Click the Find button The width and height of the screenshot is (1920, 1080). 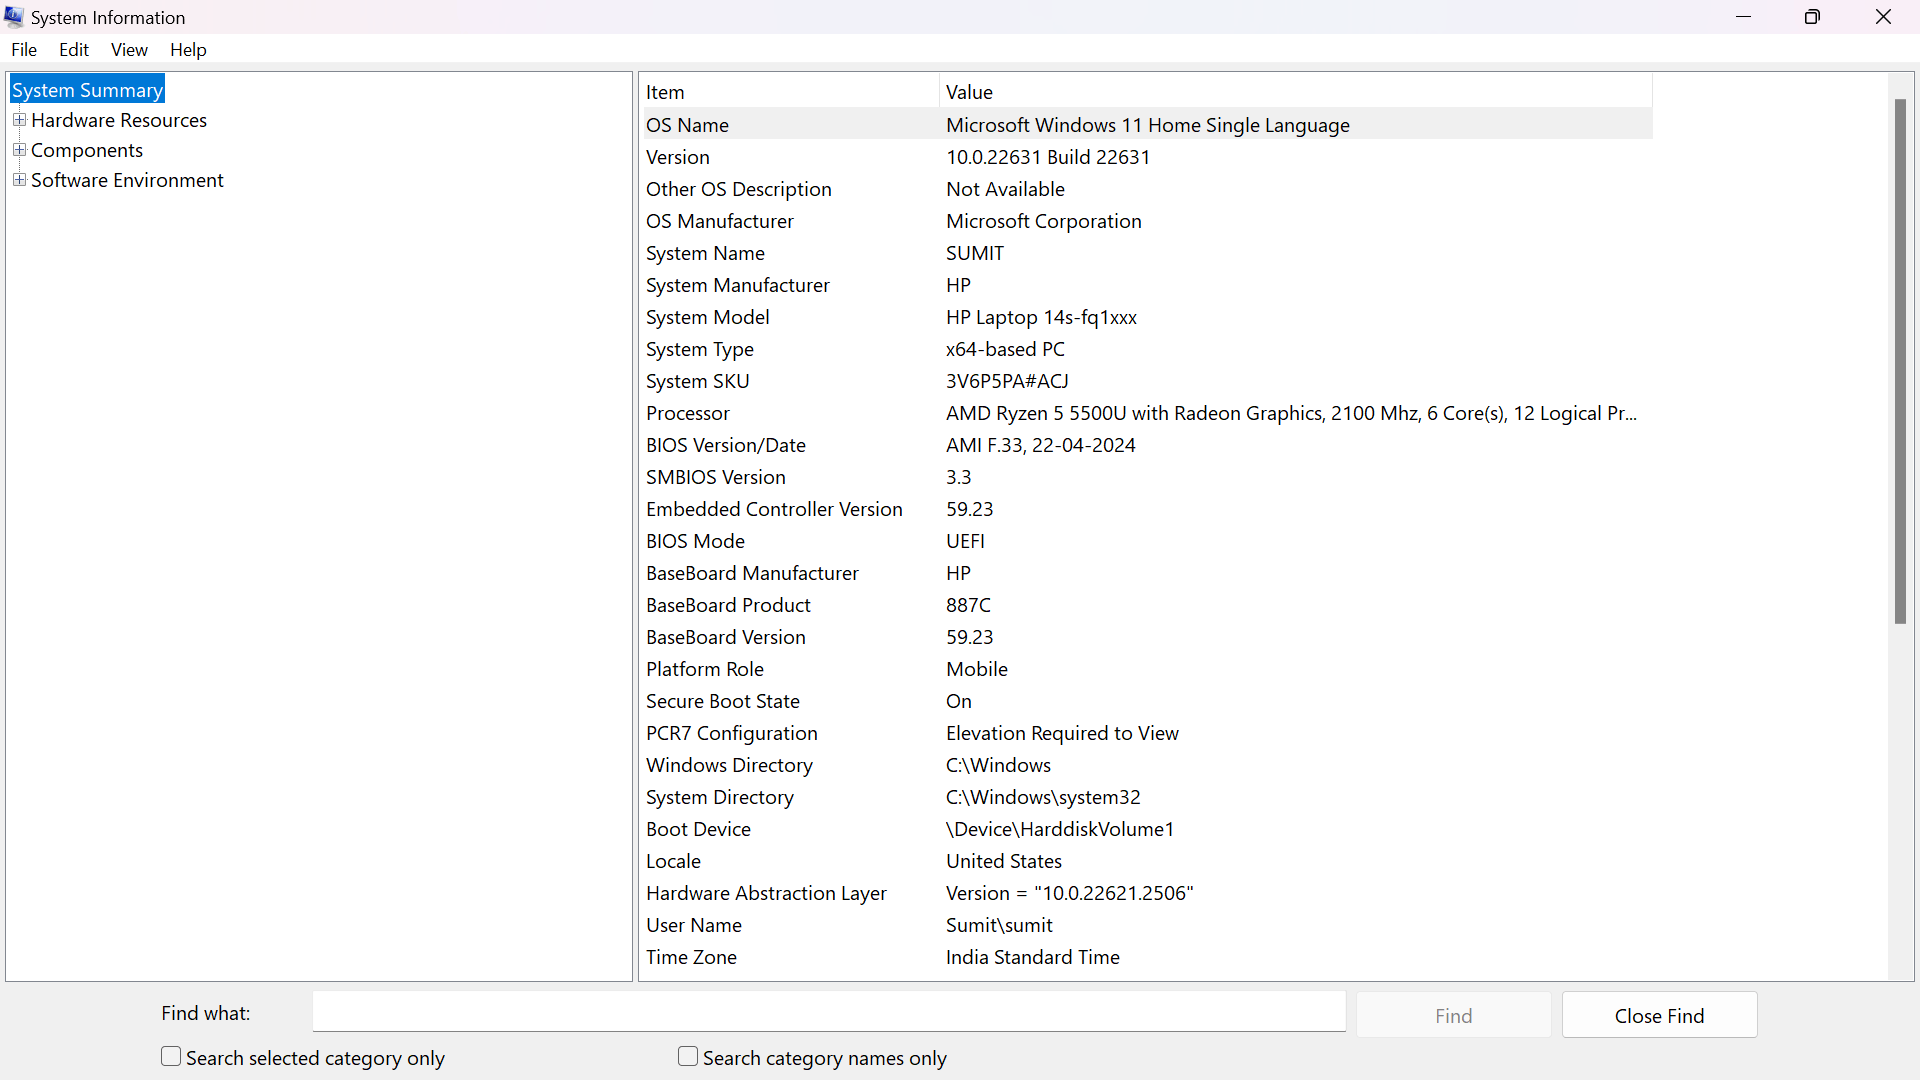tap(1453, 1015)
